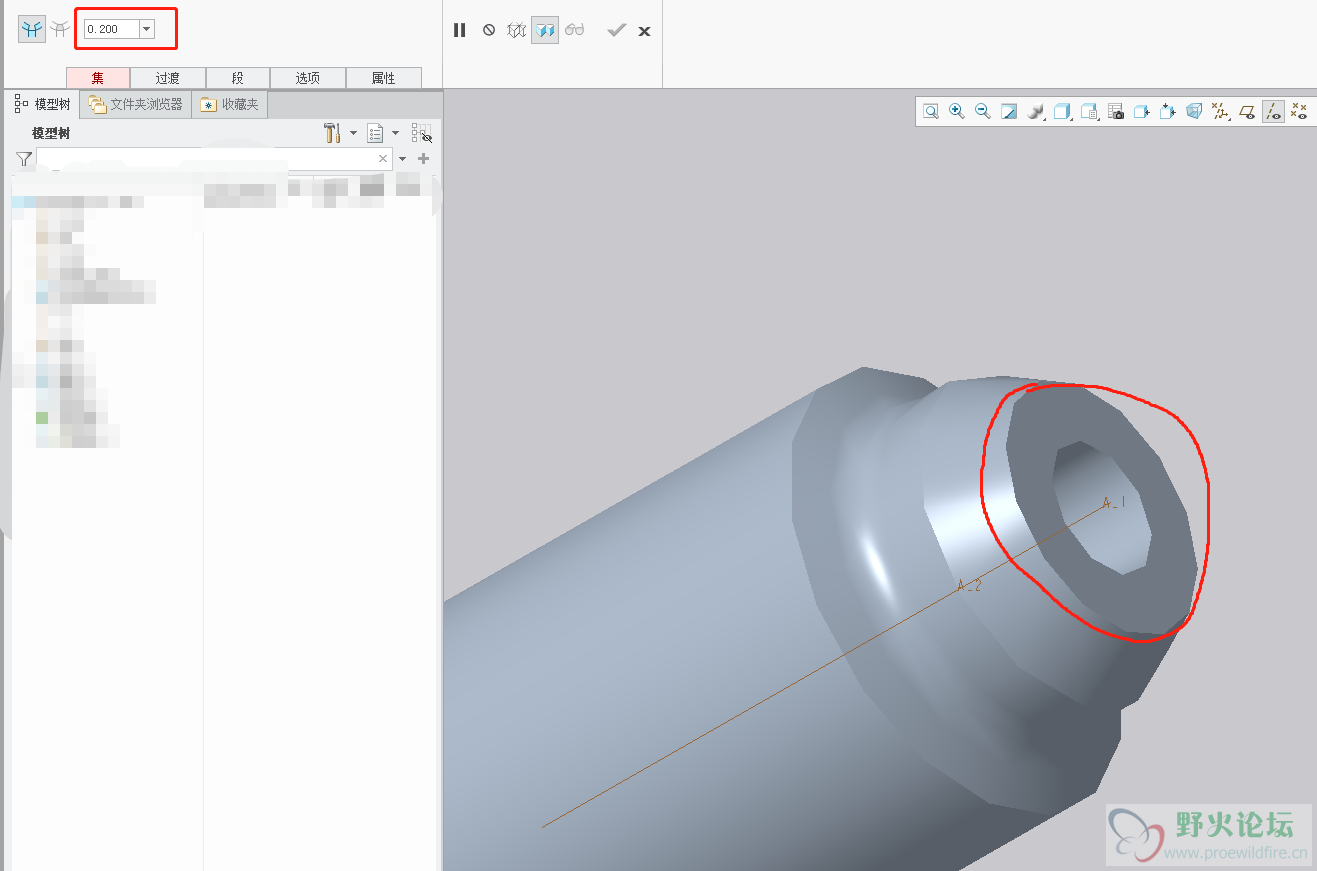
Task: Pause the round feature tool
Action: click(460, 30)
